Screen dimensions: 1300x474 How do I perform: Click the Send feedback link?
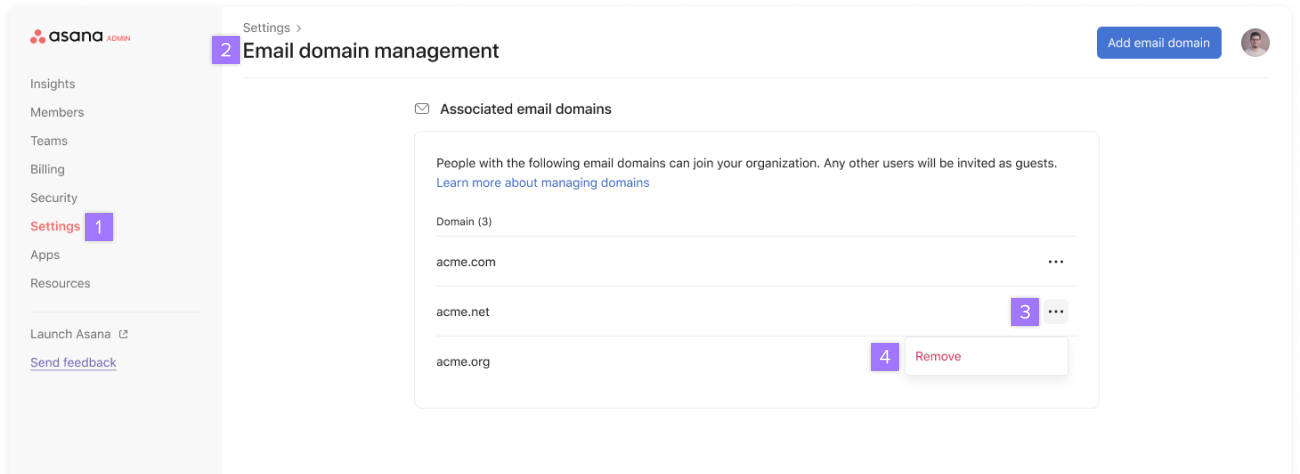point(73,362)
